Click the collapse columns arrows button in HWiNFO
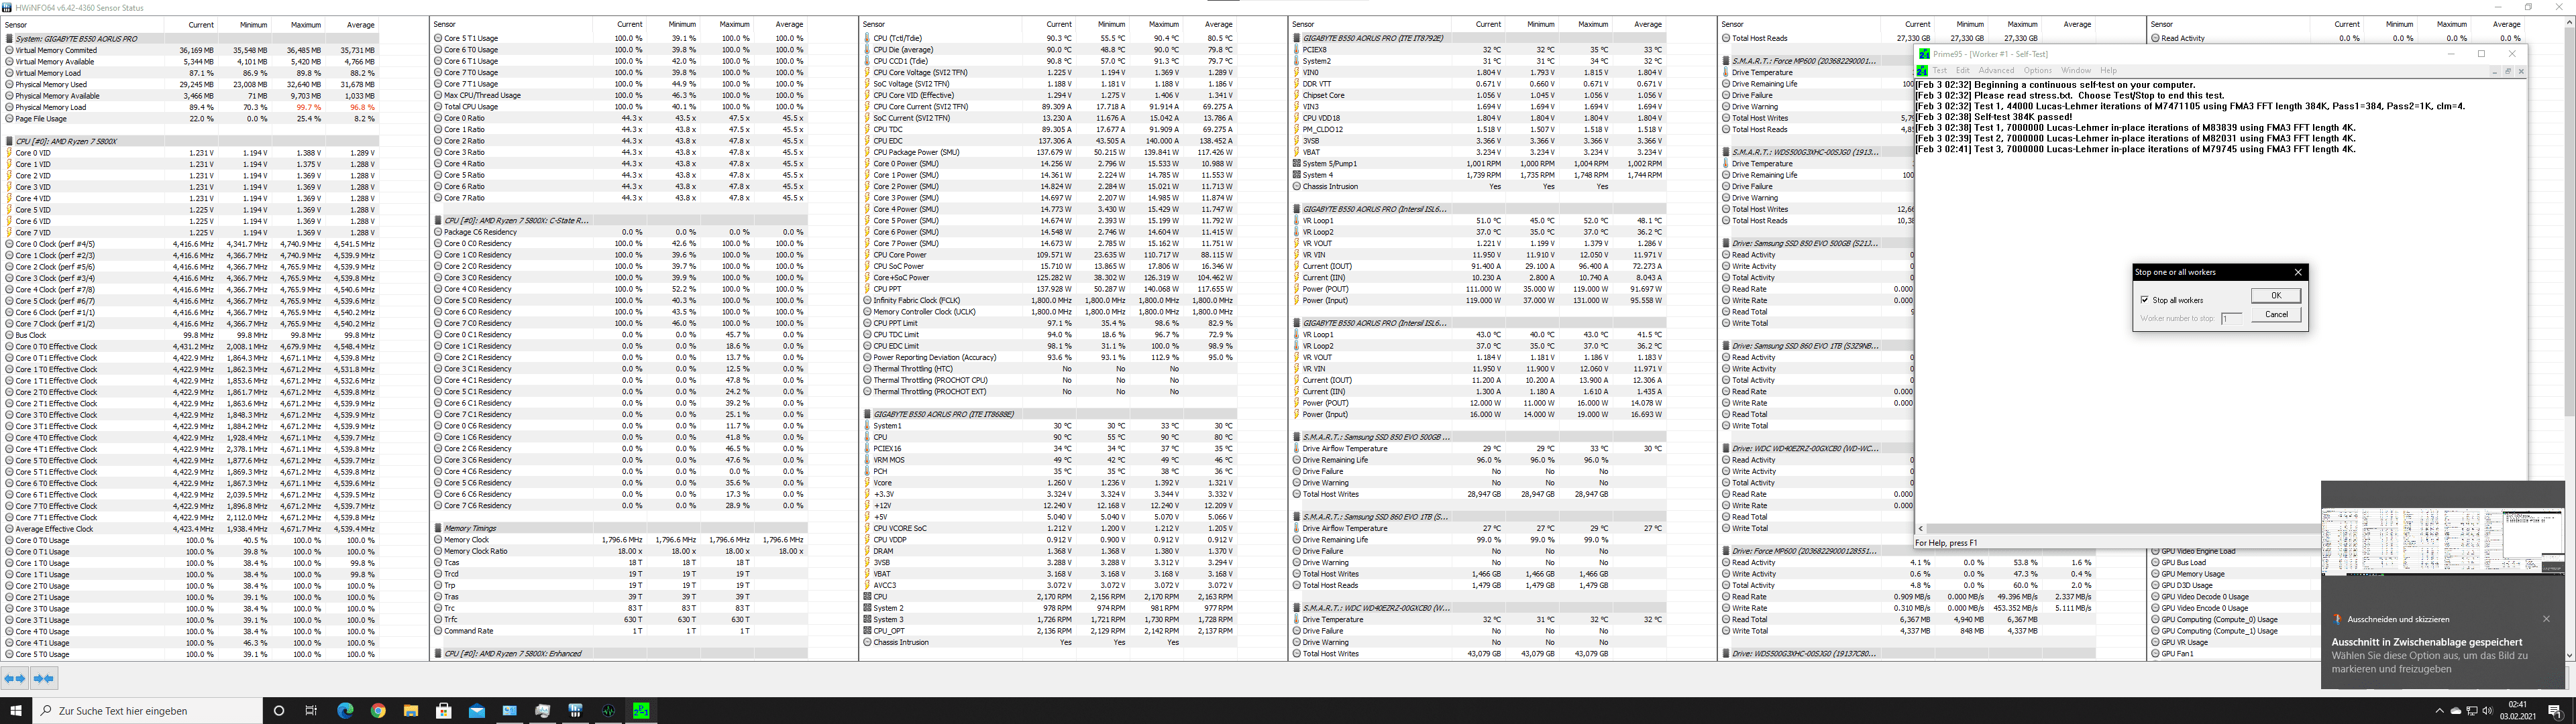2576x724 pixels. pyautogui.click(x=43, y=678)
